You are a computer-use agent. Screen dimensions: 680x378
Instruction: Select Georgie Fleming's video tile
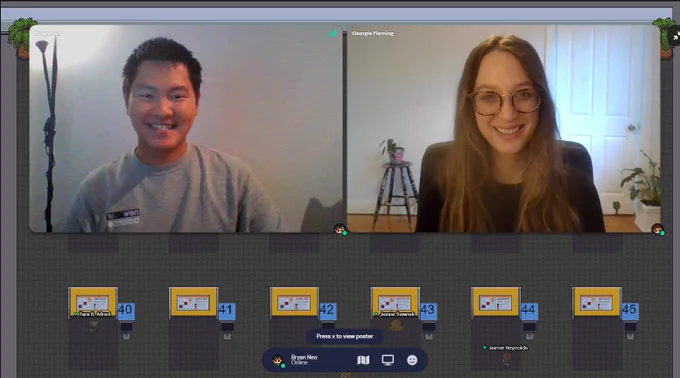(503, 129)
